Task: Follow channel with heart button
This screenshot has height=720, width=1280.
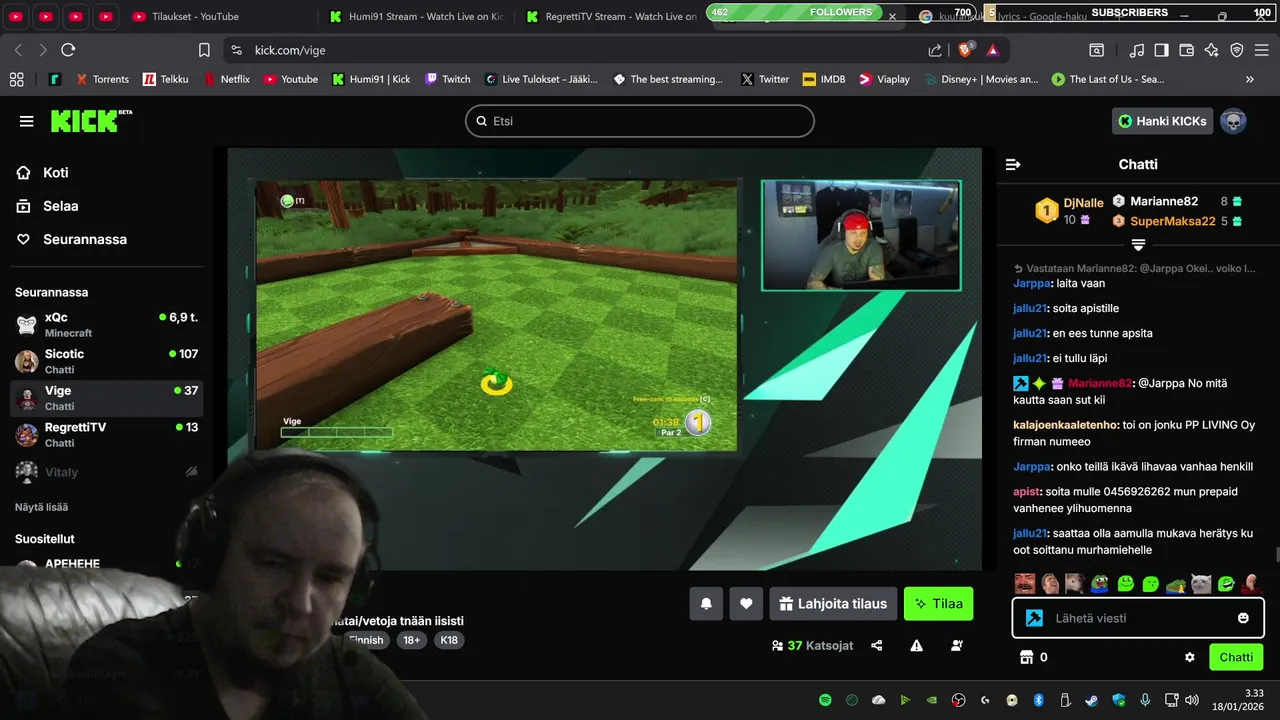Action: (746, 604)
